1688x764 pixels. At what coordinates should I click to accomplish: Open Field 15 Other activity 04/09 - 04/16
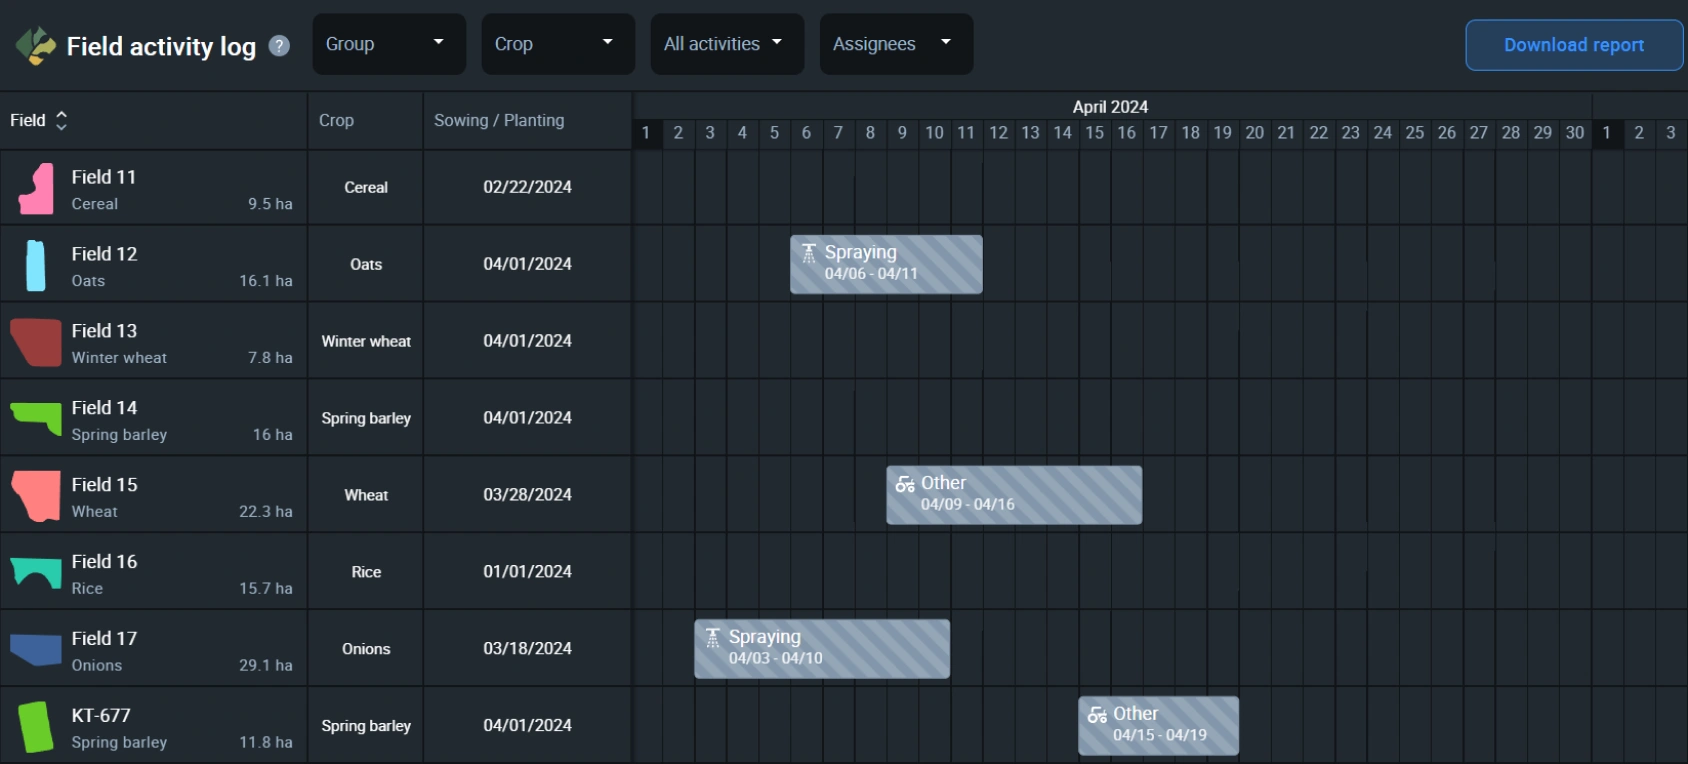pyautogui.click(x=1013, y=495)
